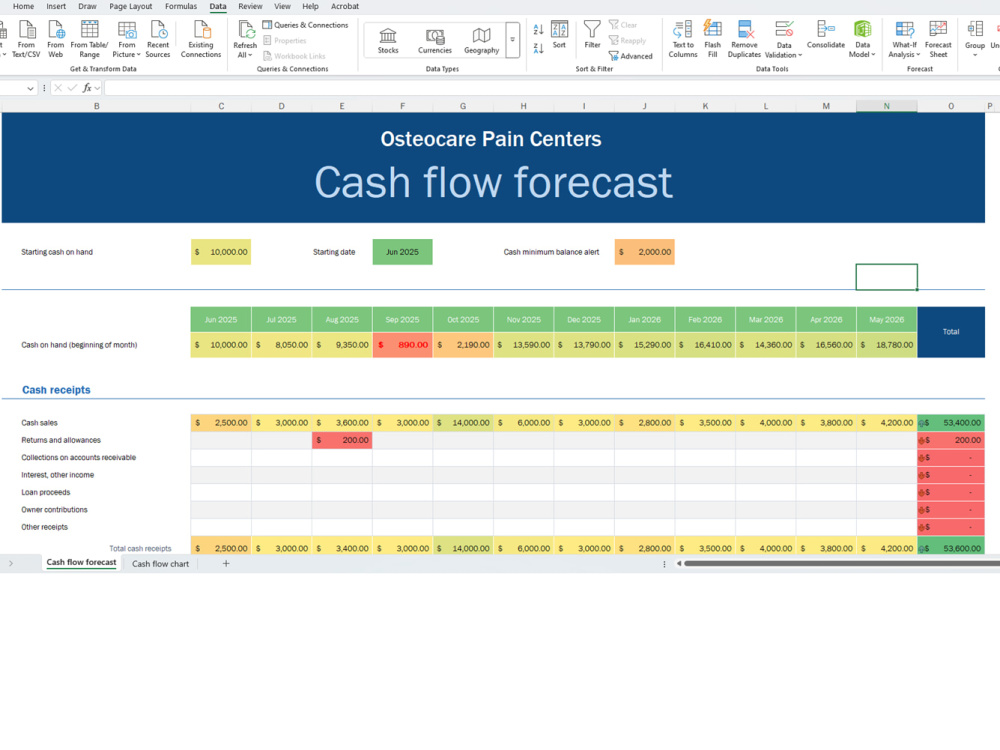The width and height of the screenshot is (1000, 750).
Task: Click the Refresh All icon
Action: 246,29
